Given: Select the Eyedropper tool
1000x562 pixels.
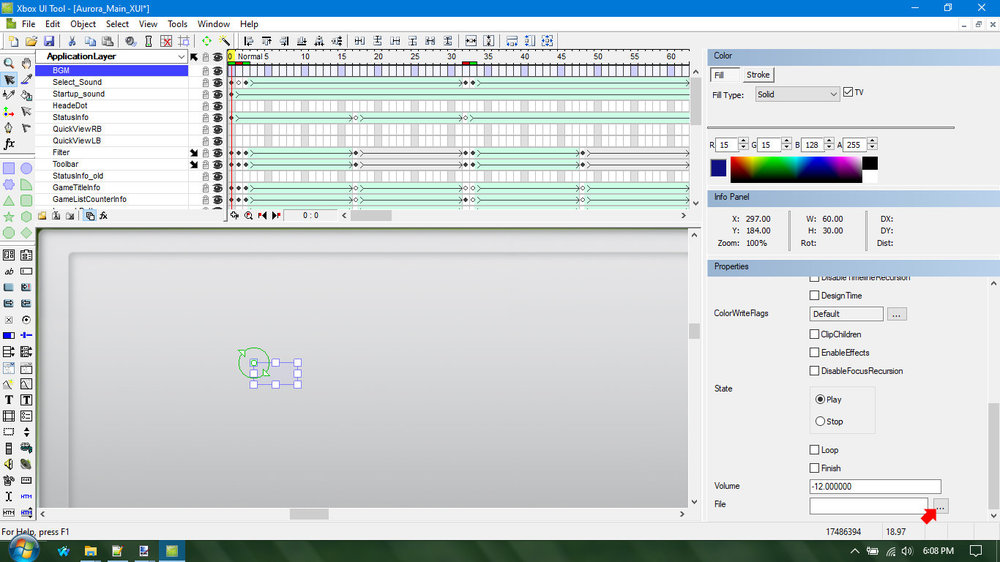Looking at the screenshot, I should click(x=26, y=80).
